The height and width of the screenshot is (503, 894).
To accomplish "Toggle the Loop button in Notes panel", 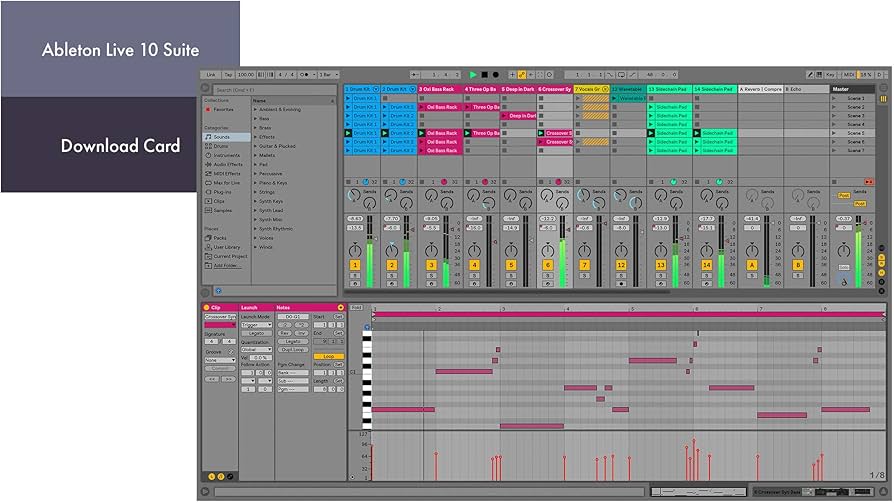I will pyautogui.click(x=328, y=355).
